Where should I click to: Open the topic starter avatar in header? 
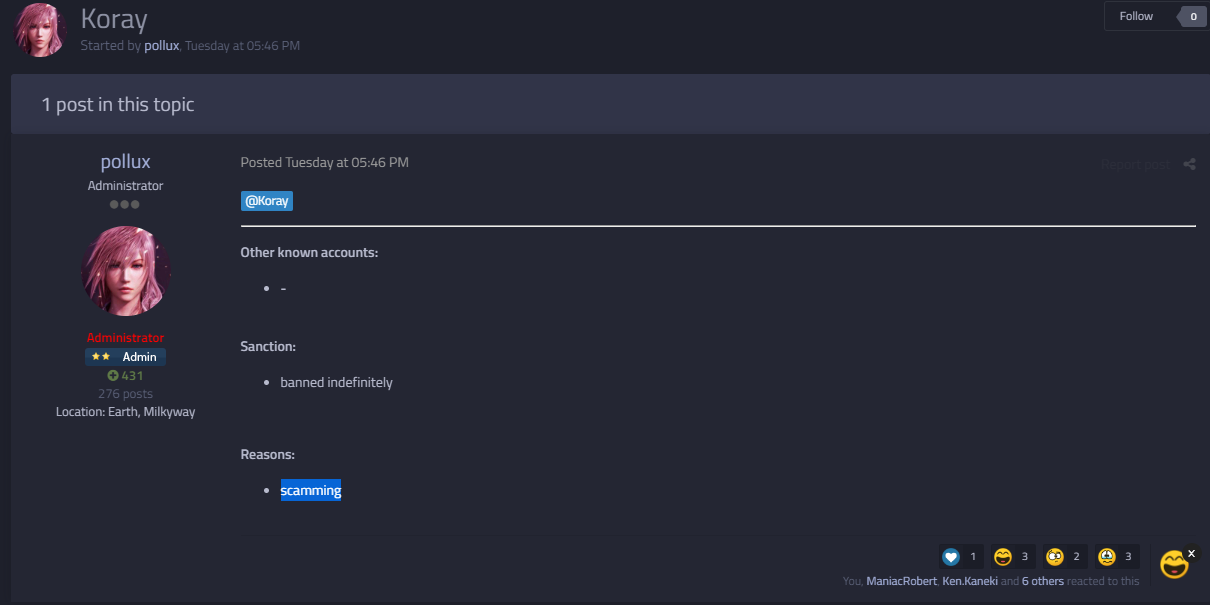[x=42, y=29]
